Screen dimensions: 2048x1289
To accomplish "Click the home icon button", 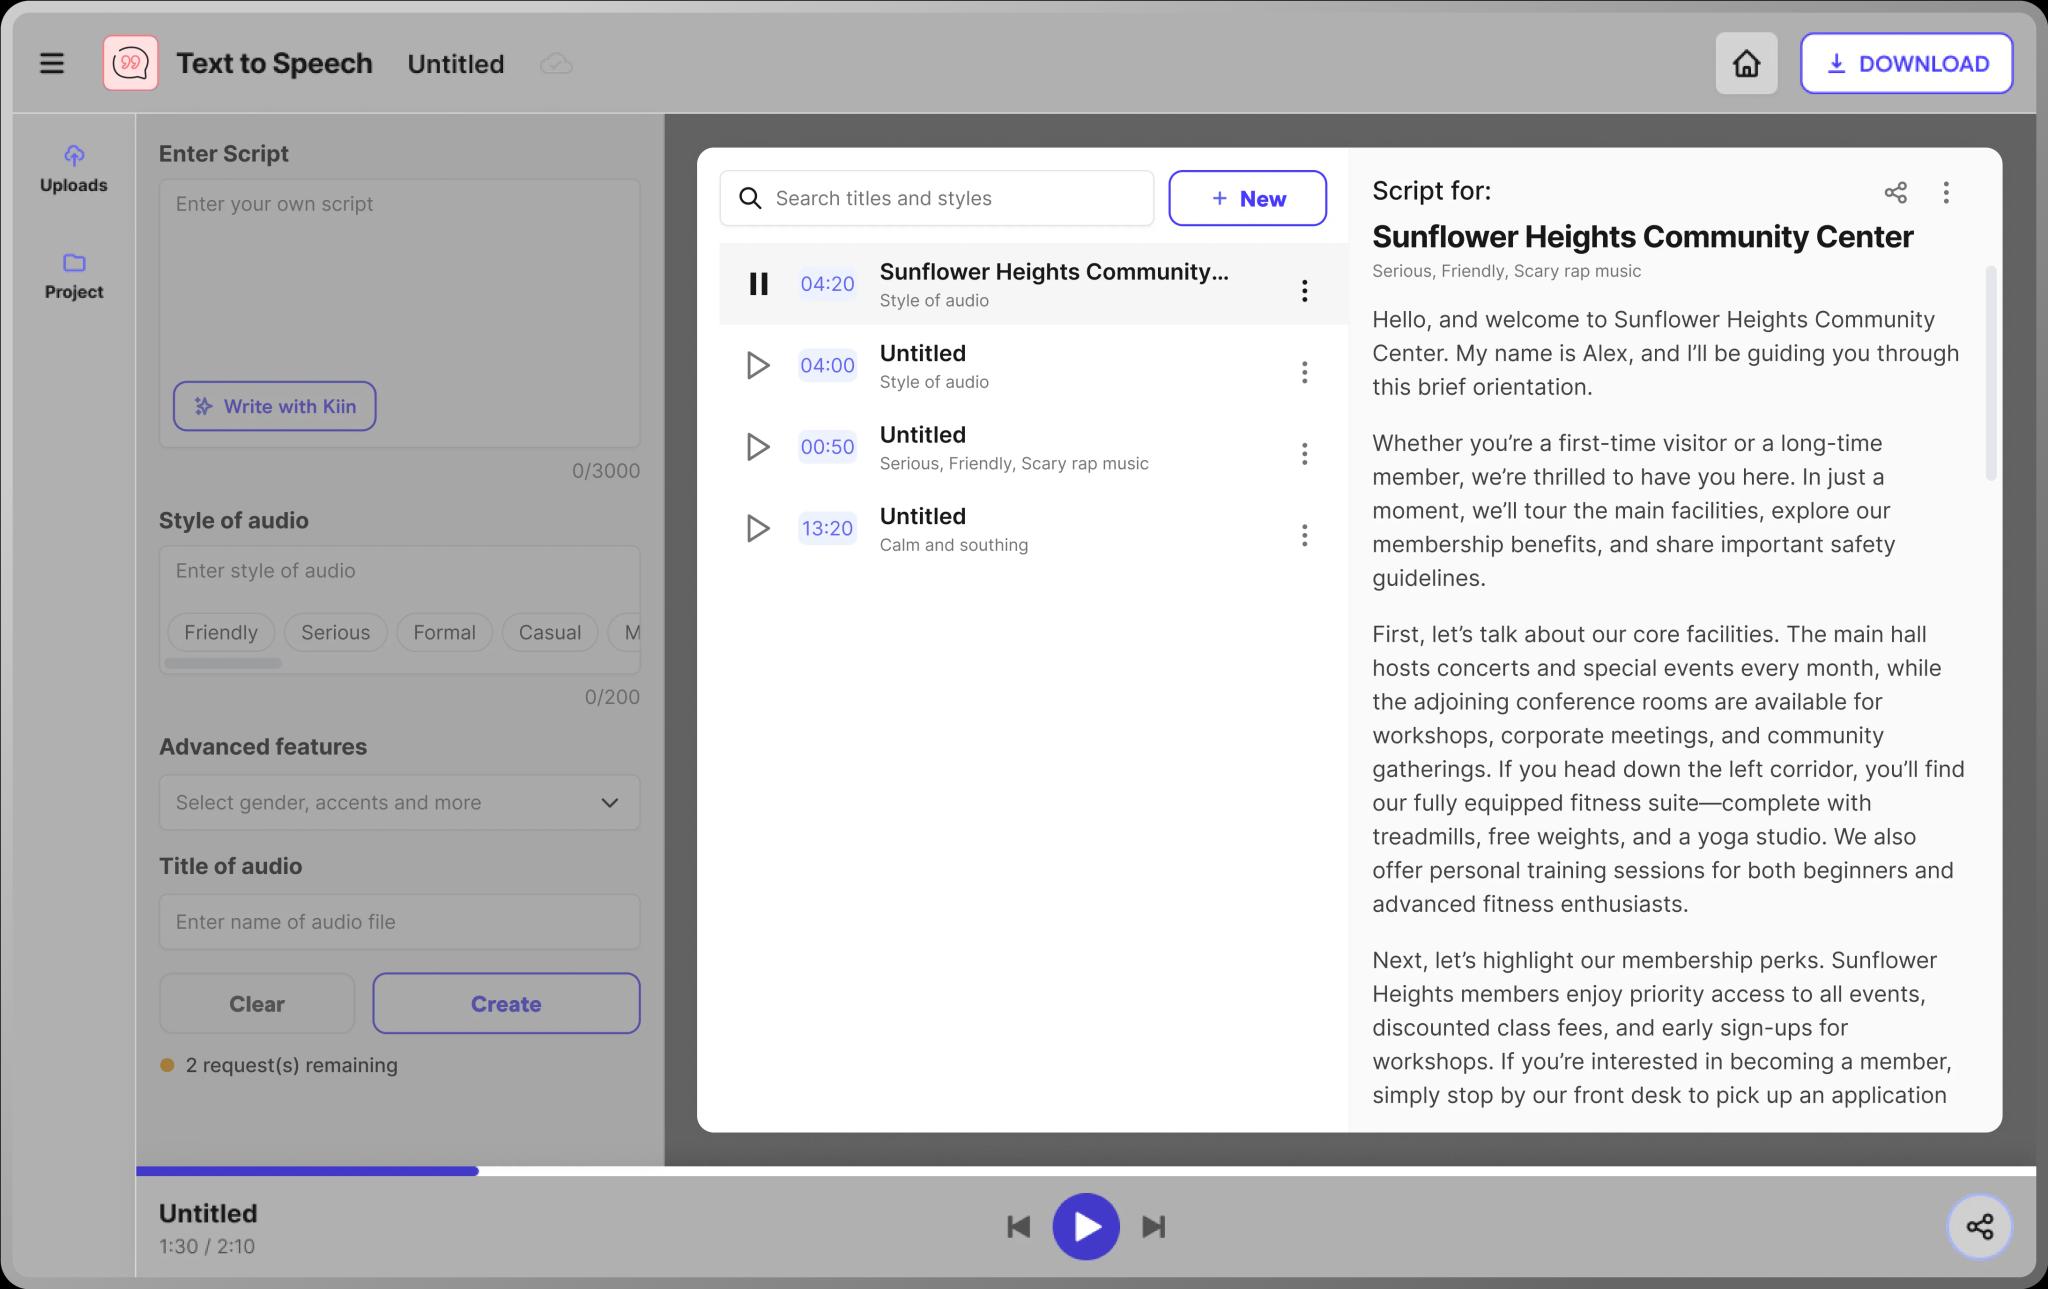I will coord(1746,63).
